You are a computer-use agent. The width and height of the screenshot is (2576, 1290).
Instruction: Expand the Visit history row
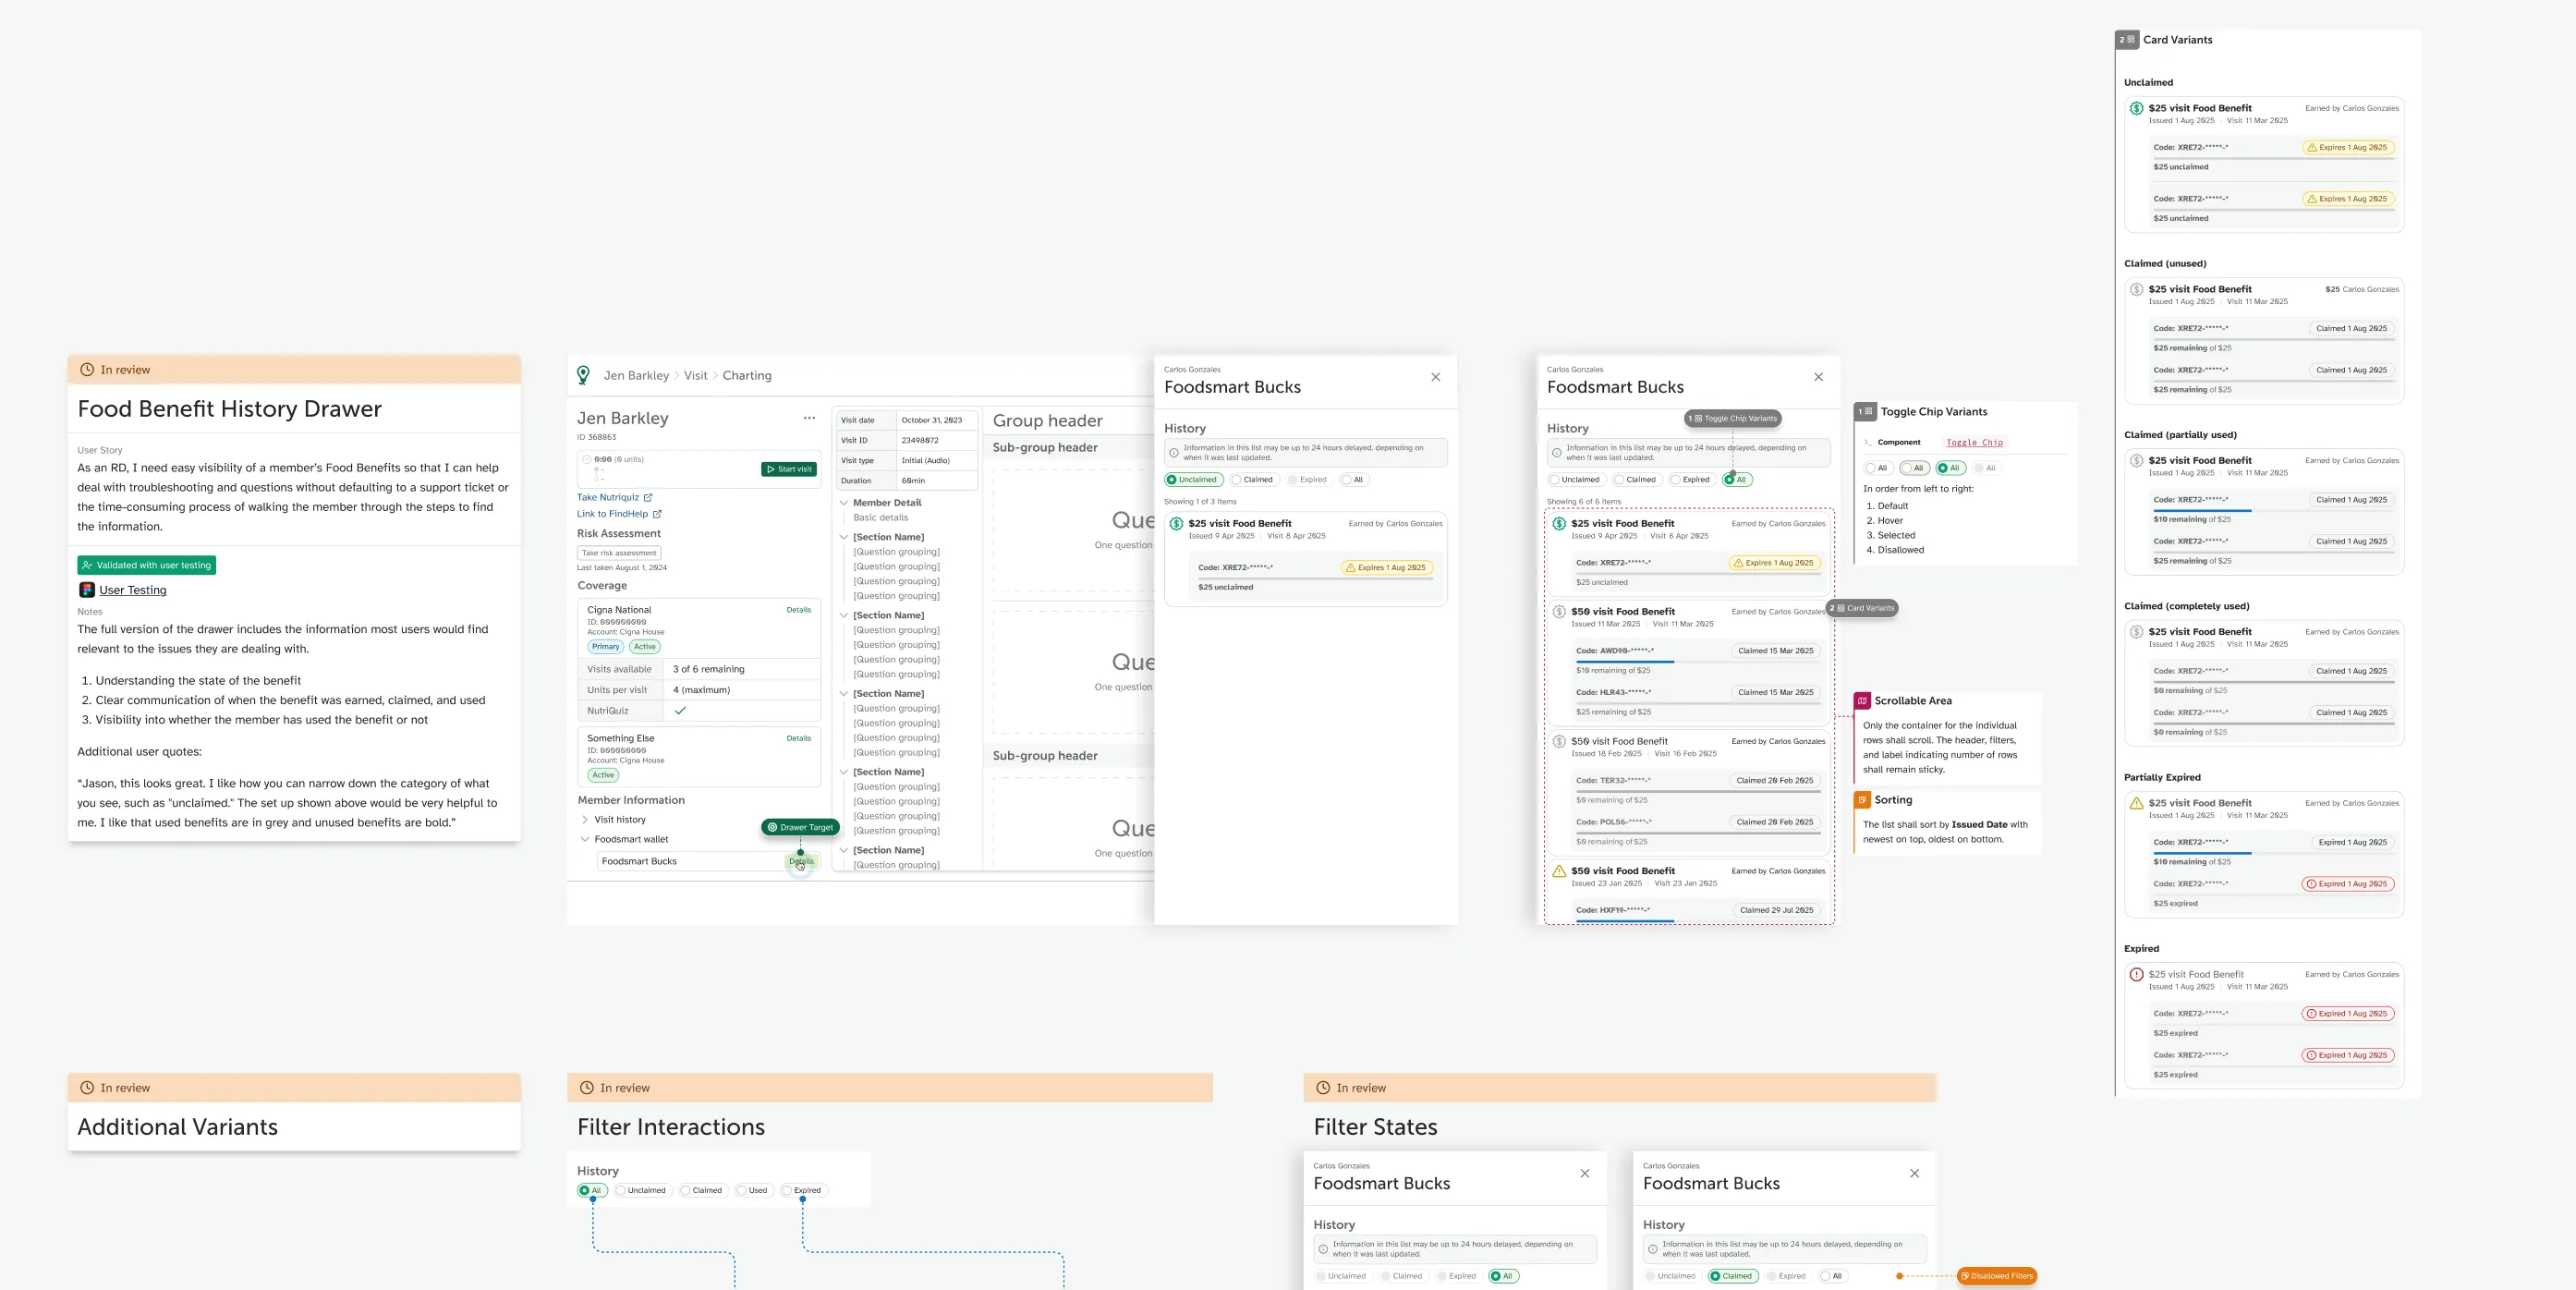click(585, 820)
